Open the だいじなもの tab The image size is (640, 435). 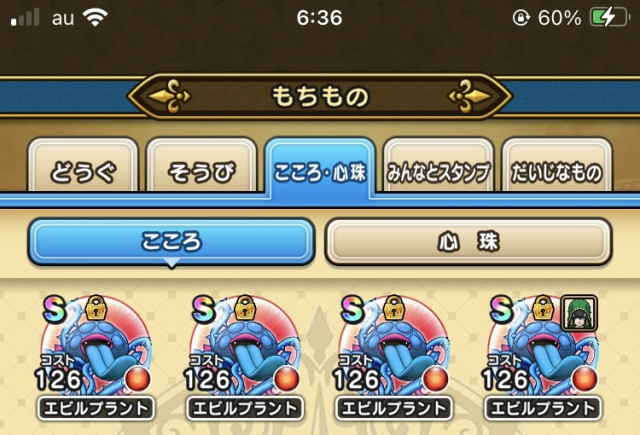pyautogui.click(x=557, y=166)
